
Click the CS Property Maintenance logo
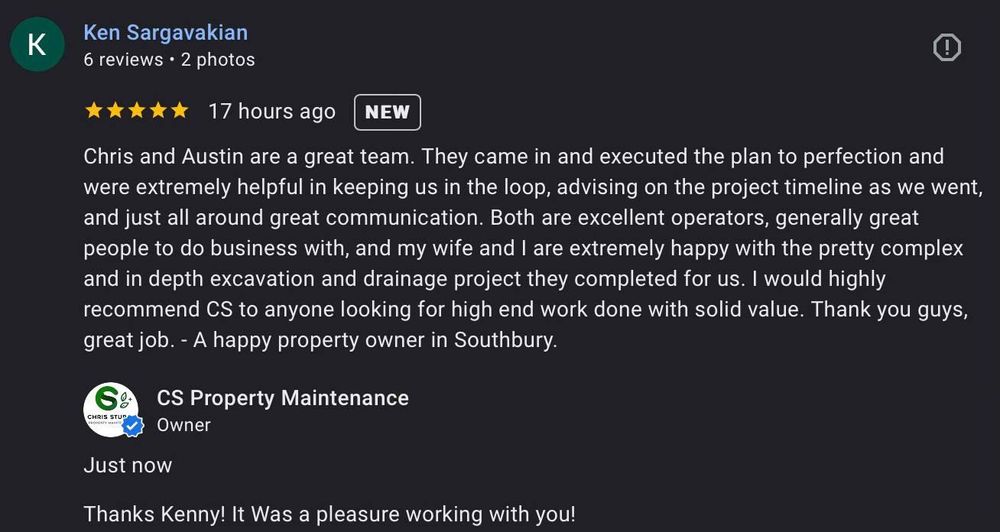click(110, 408)
